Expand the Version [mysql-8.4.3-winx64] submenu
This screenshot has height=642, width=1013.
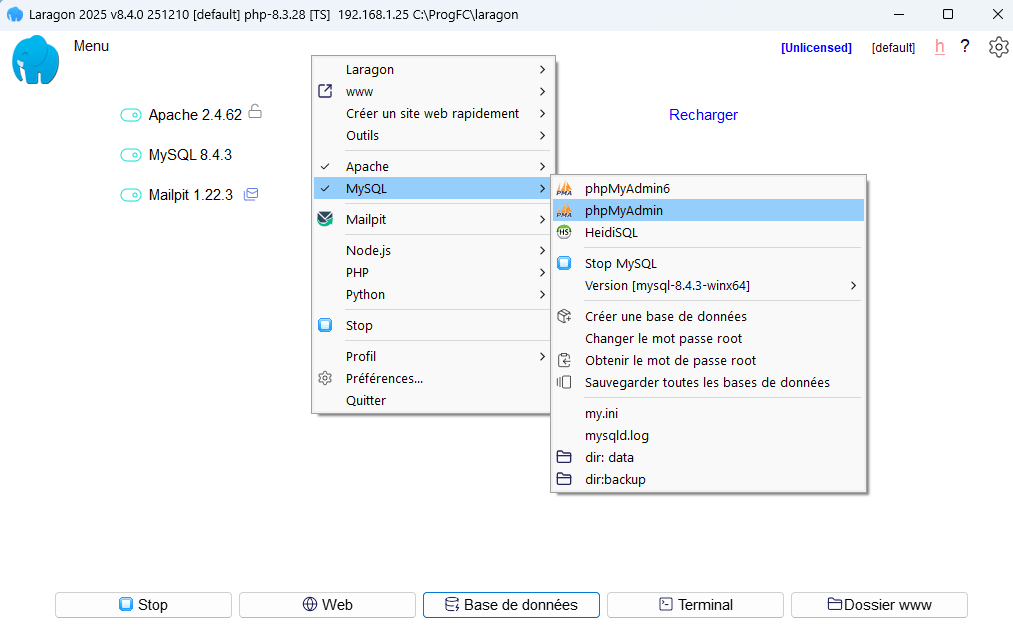click(852, 285)
